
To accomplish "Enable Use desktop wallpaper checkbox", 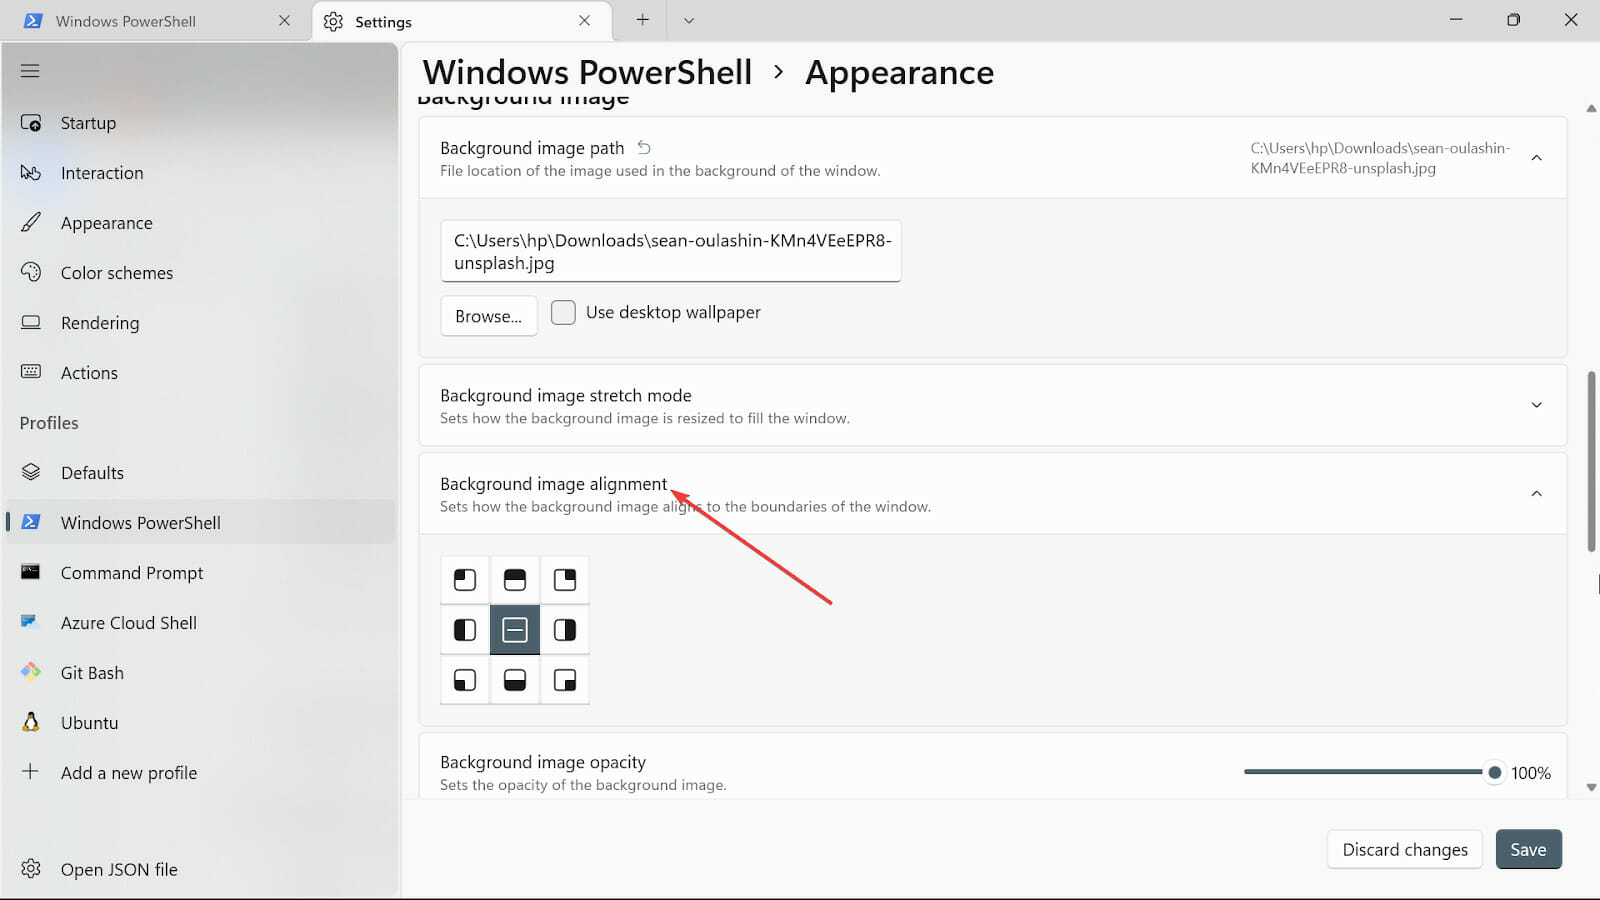I will point(563,313).
